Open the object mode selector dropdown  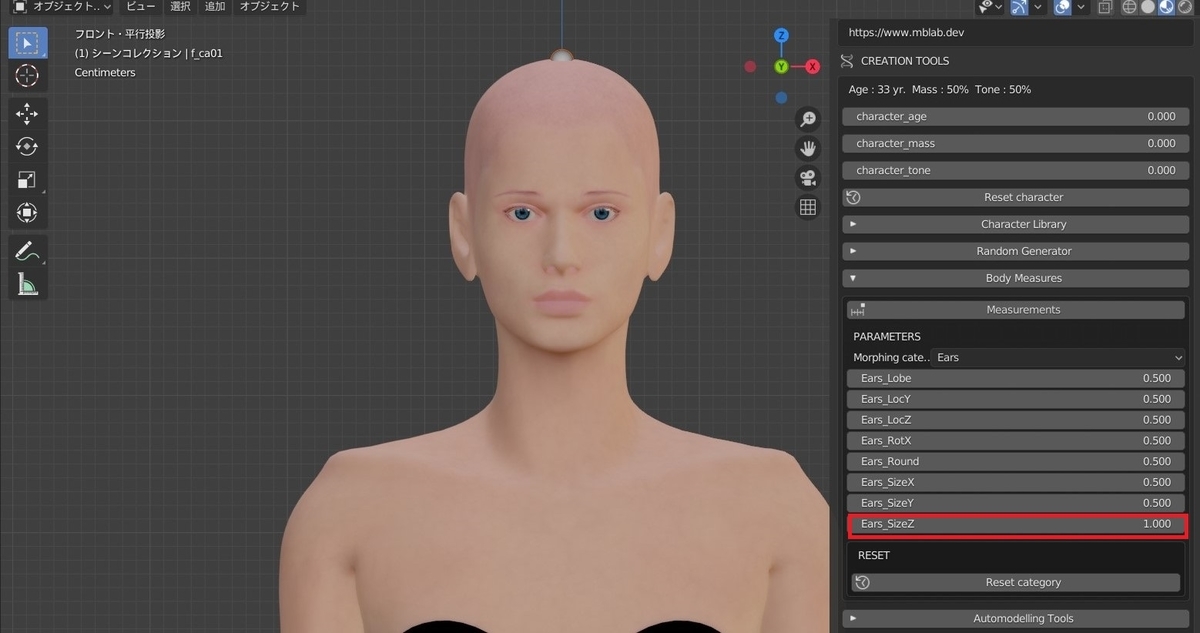click(62, 7)
